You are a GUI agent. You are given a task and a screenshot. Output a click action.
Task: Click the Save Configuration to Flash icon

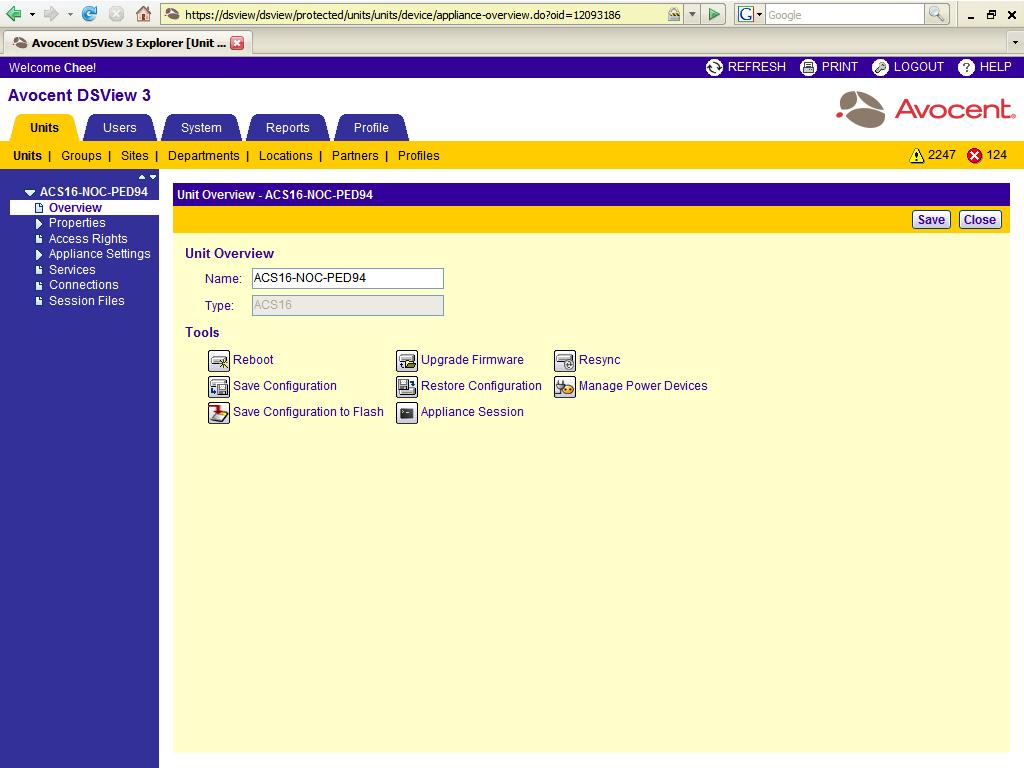click(218, 413)
